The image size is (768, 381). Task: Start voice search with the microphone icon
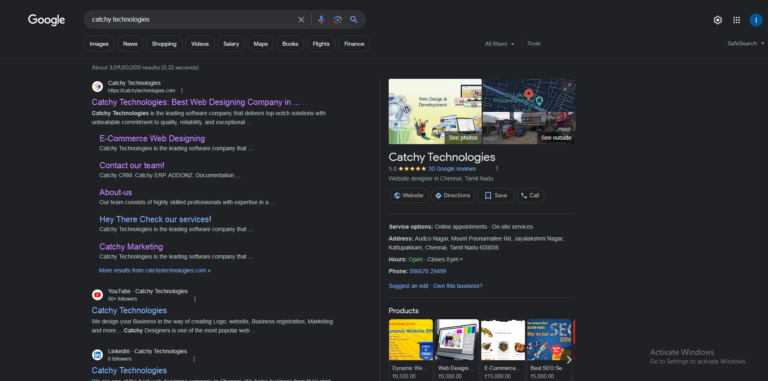pos(321,20)
